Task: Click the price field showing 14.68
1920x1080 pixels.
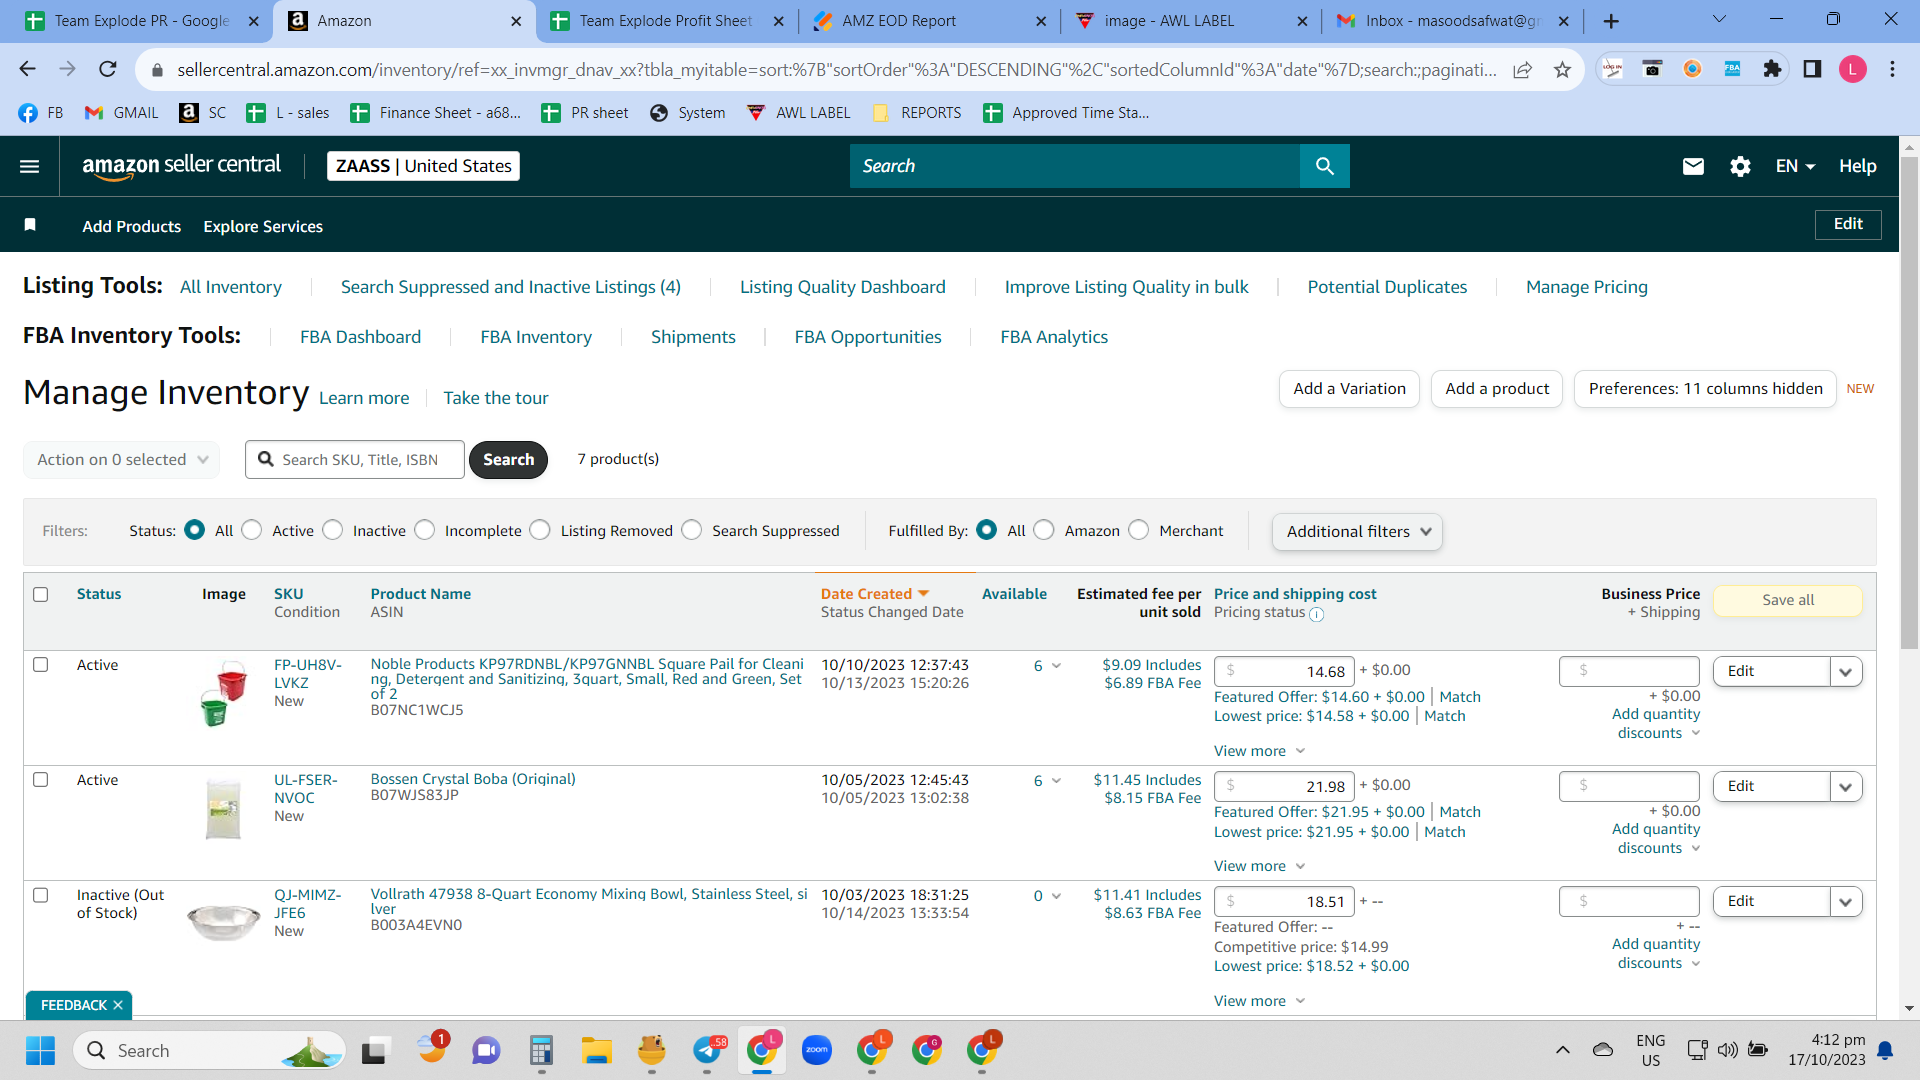Action: [x=1284, y=672]
